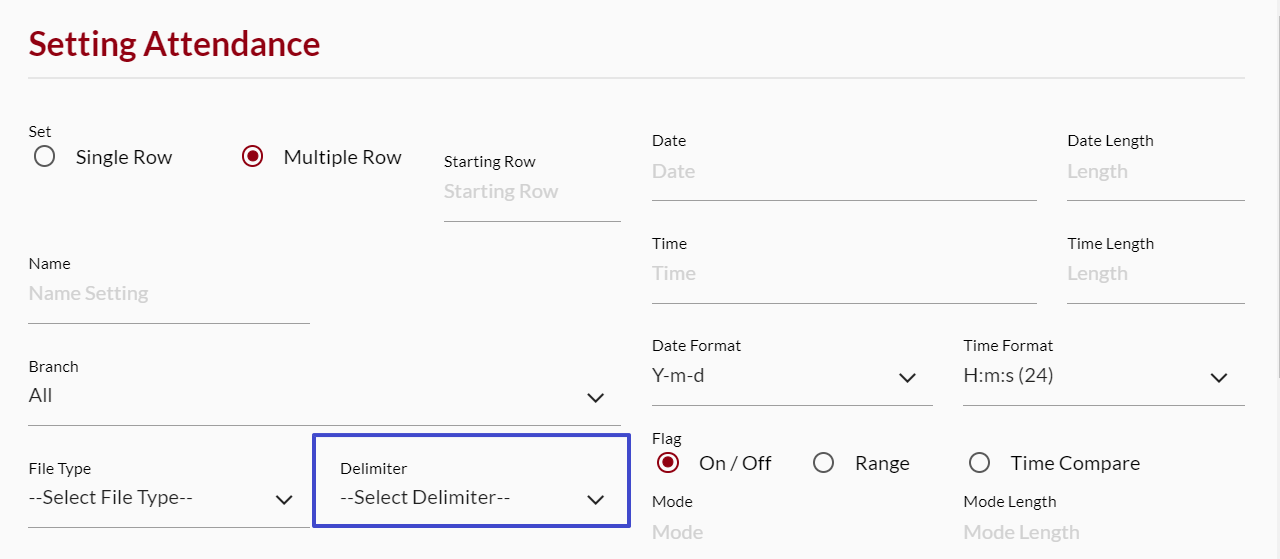Select the Range flag radio button

(823, 463)
